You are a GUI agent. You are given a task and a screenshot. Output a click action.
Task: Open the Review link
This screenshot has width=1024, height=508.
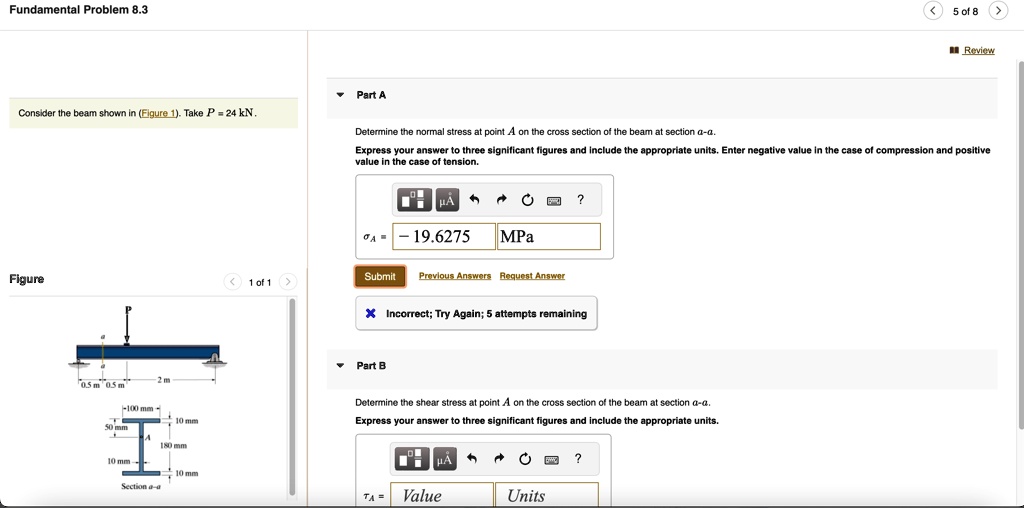(978, 50)
